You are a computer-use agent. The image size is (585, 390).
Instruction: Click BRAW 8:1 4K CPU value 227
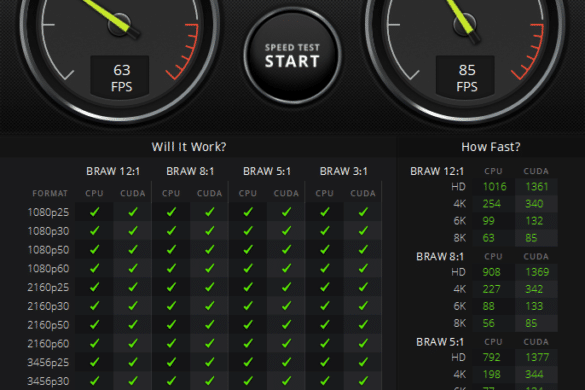(x=491, y=289)
